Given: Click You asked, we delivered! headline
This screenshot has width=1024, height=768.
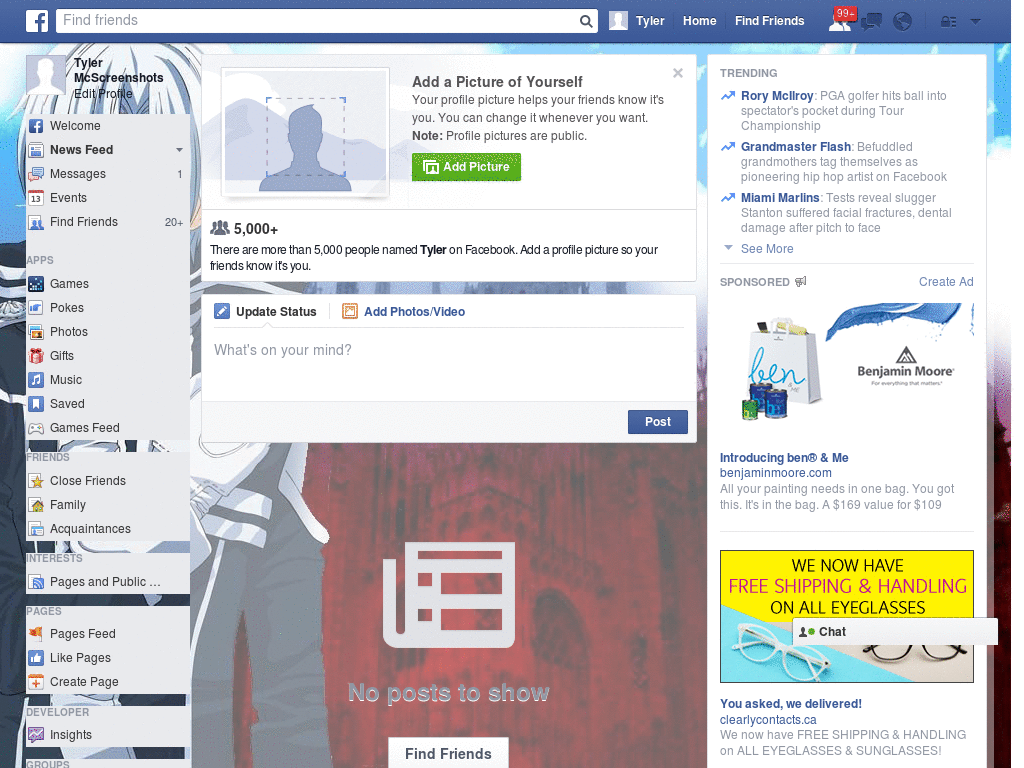Looking at the screenshot, I should (791, 704).
